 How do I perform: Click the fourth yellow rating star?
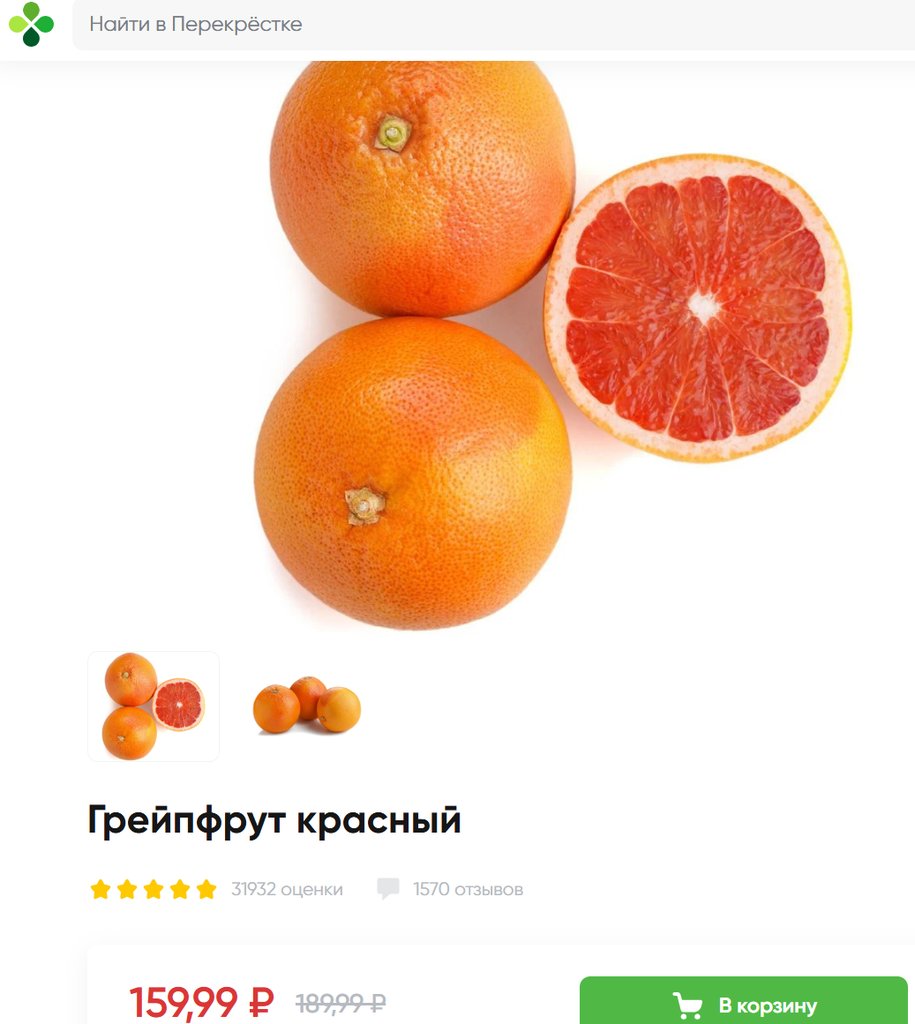[x=180, y=889]
